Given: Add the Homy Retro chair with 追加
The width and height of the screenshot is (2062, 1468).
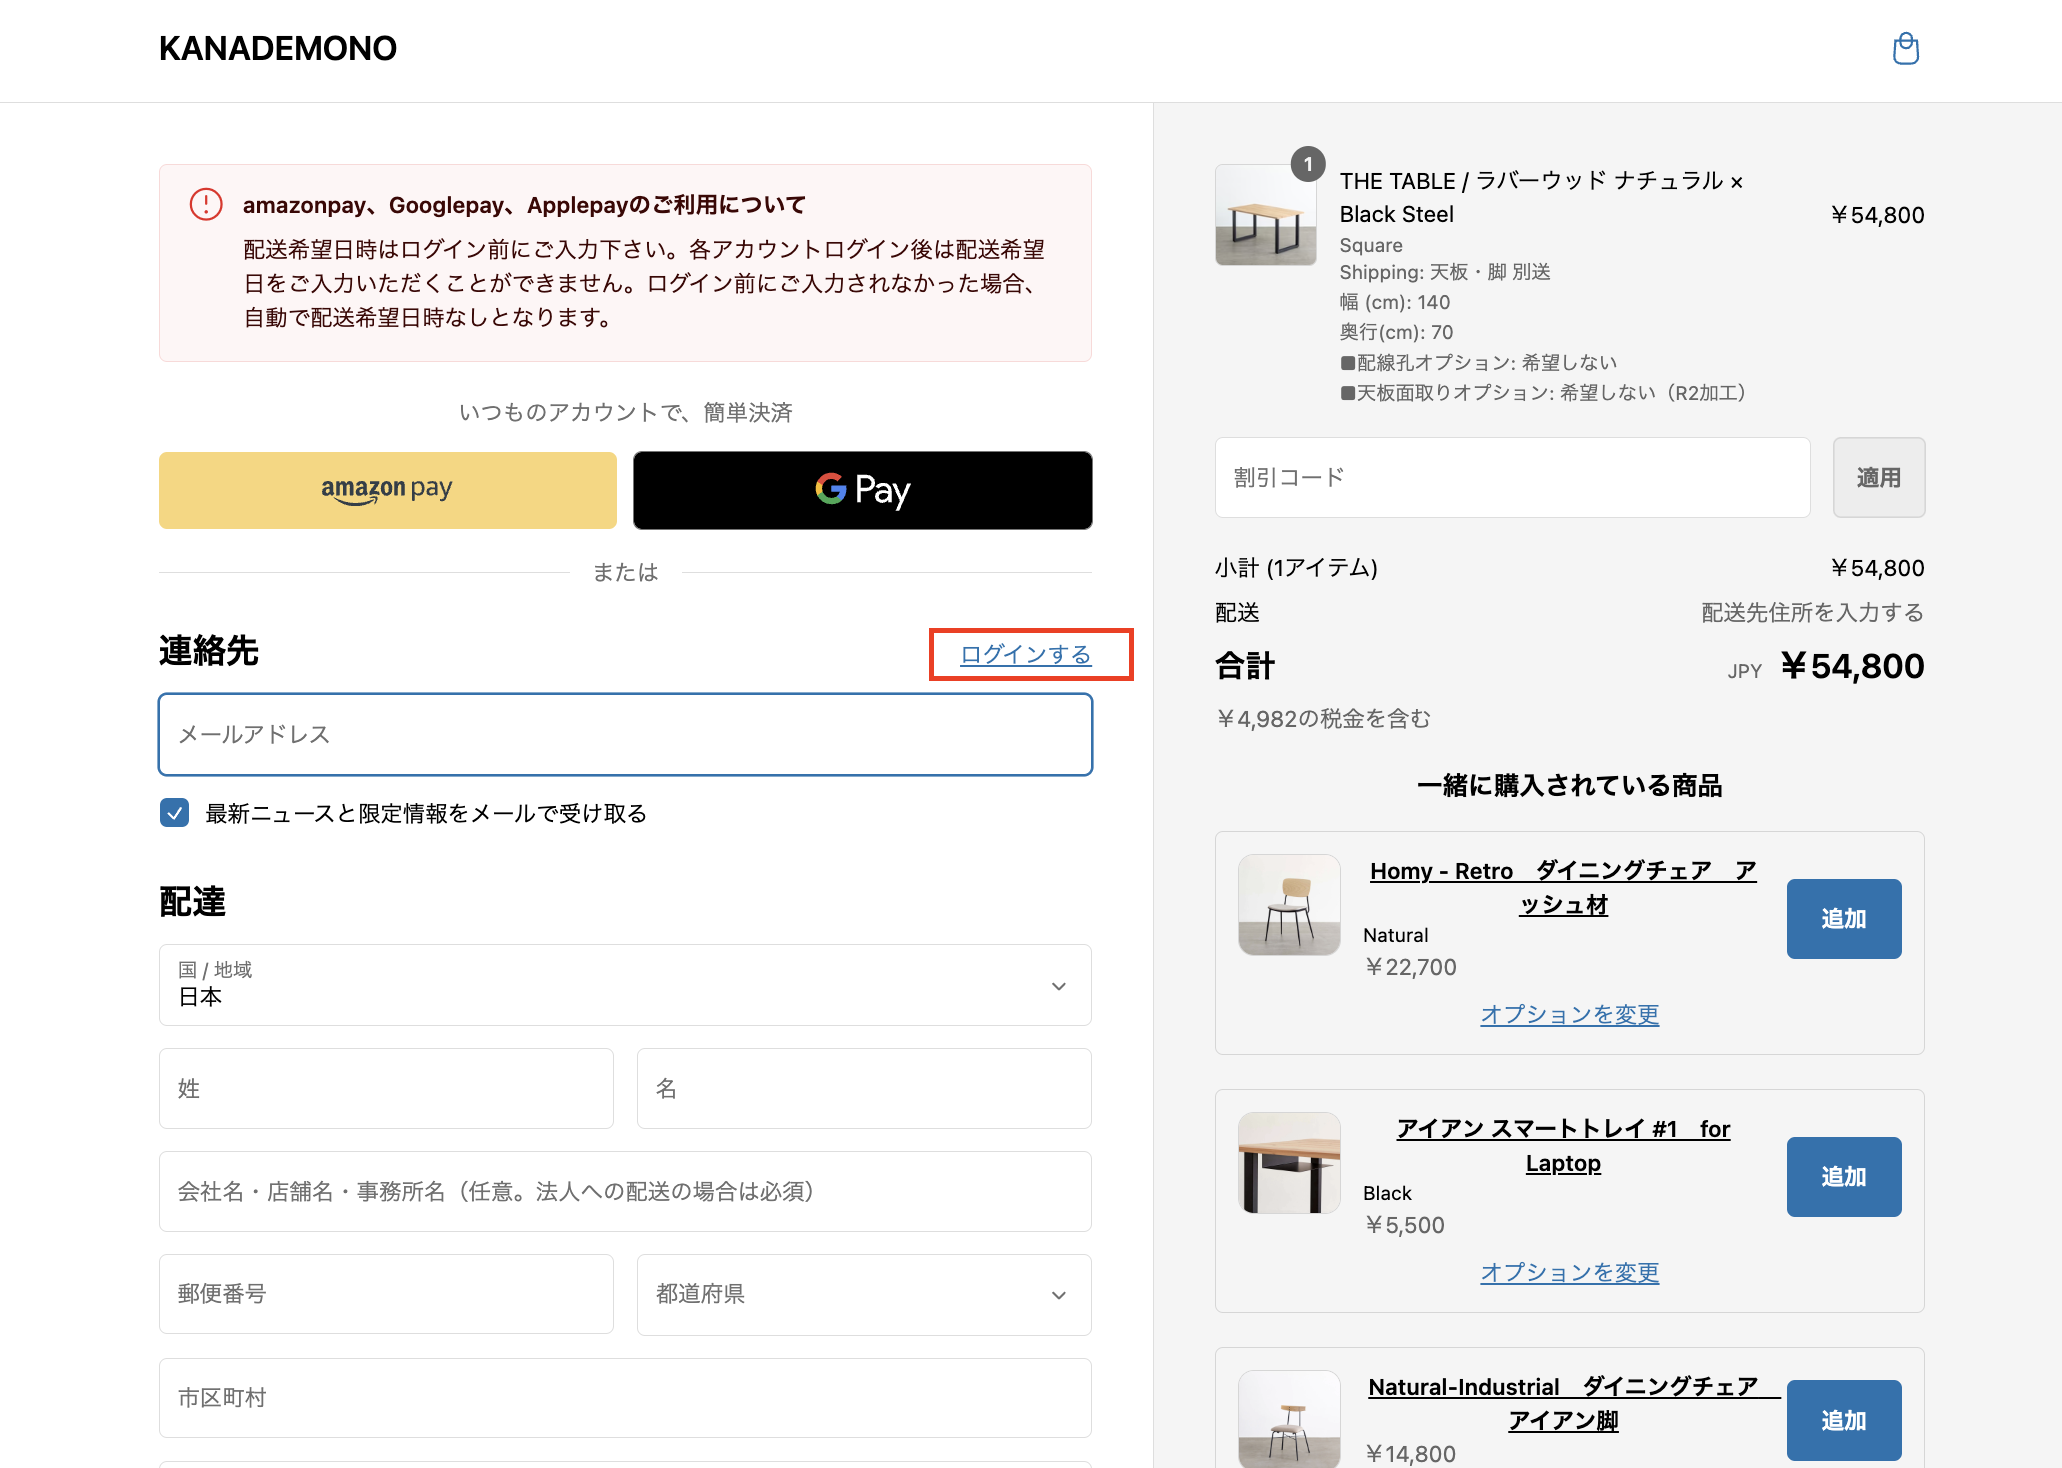Looking at the screenshot, I should coord(1843,919).
